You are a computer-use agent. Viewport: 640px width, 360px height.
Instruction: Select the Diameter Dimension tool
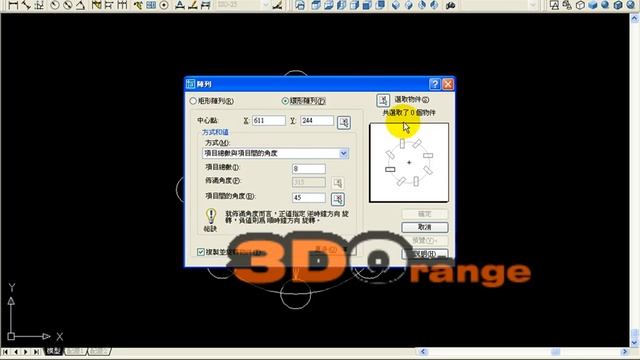pyautogui.click(x=67, y=5)
